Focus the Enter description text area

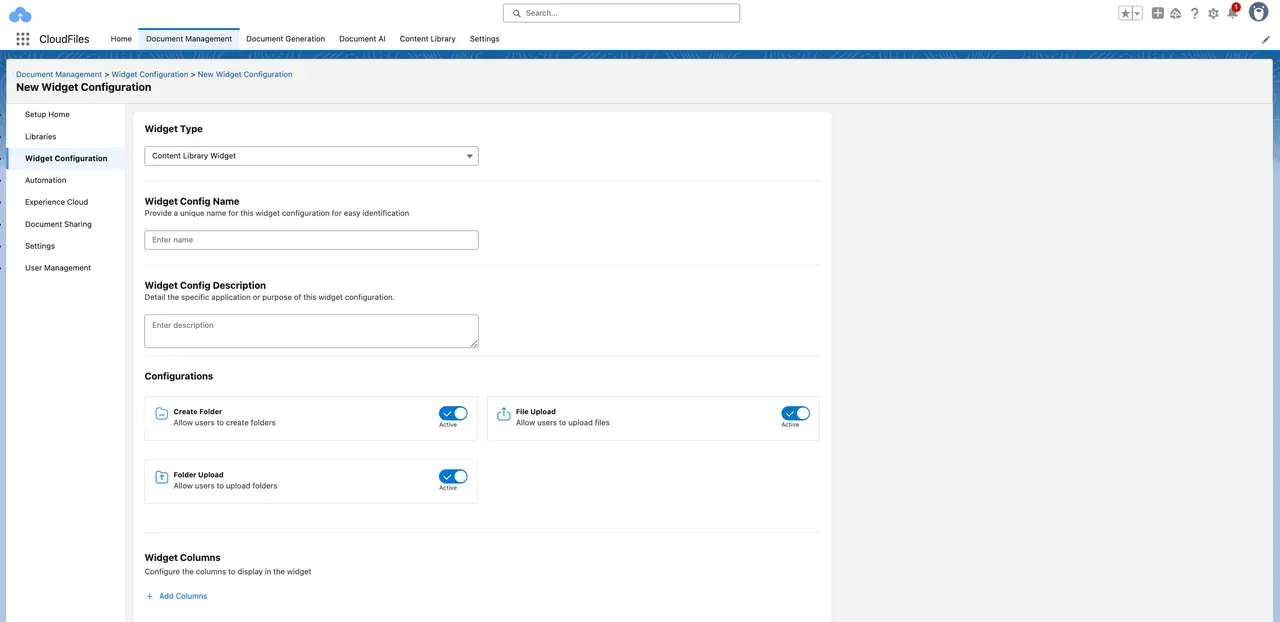tap(311, 331)
